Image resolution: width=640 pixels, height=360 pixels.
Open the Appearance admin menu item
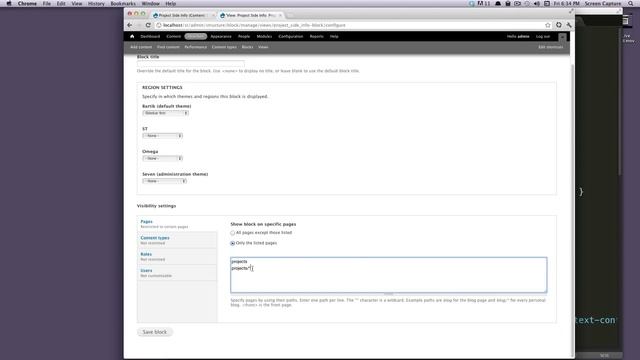point(221,37)
